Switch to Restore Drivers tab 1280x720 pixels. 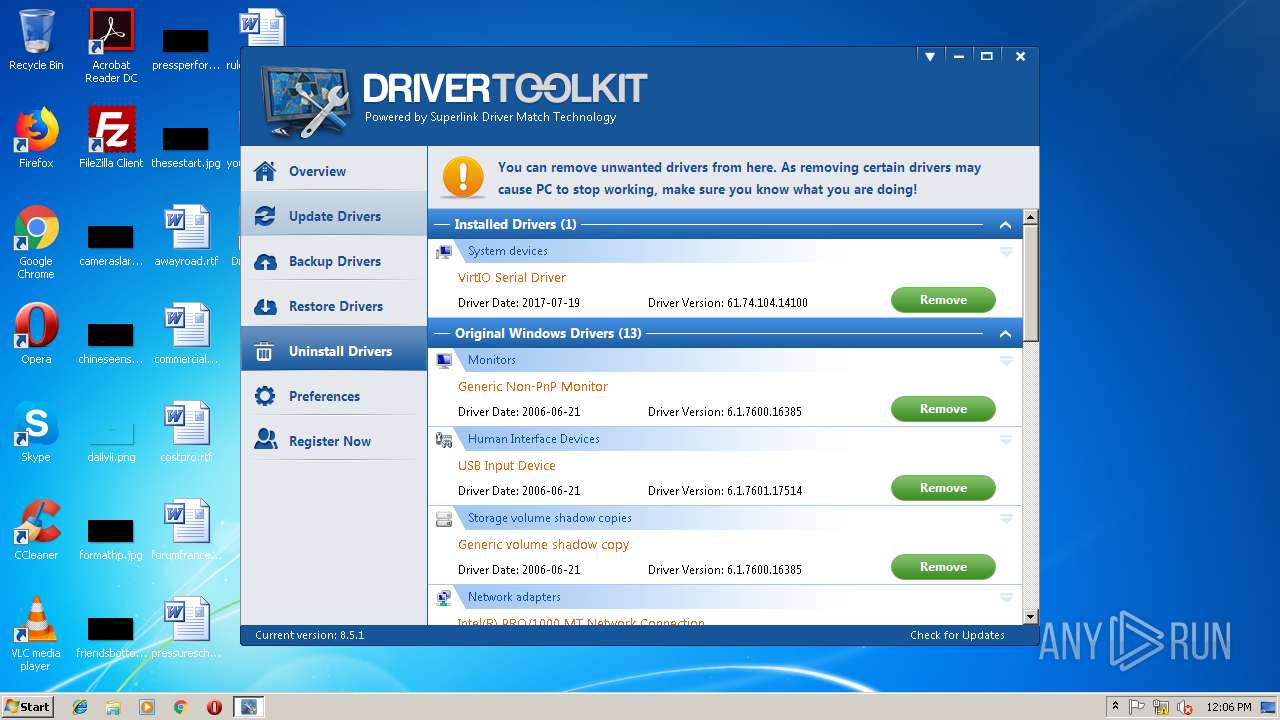pos(334,306)
